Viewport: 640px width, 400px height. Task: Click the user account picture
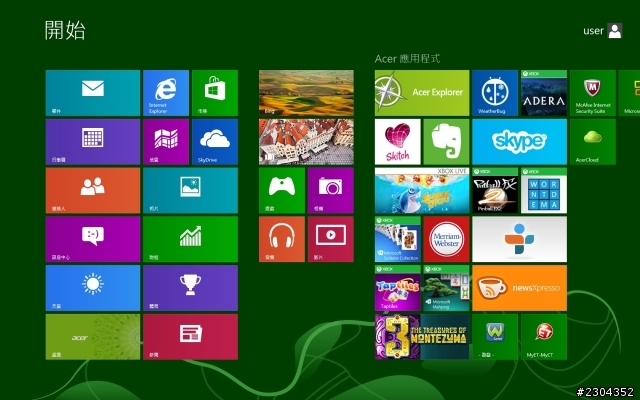click(615, 31)
